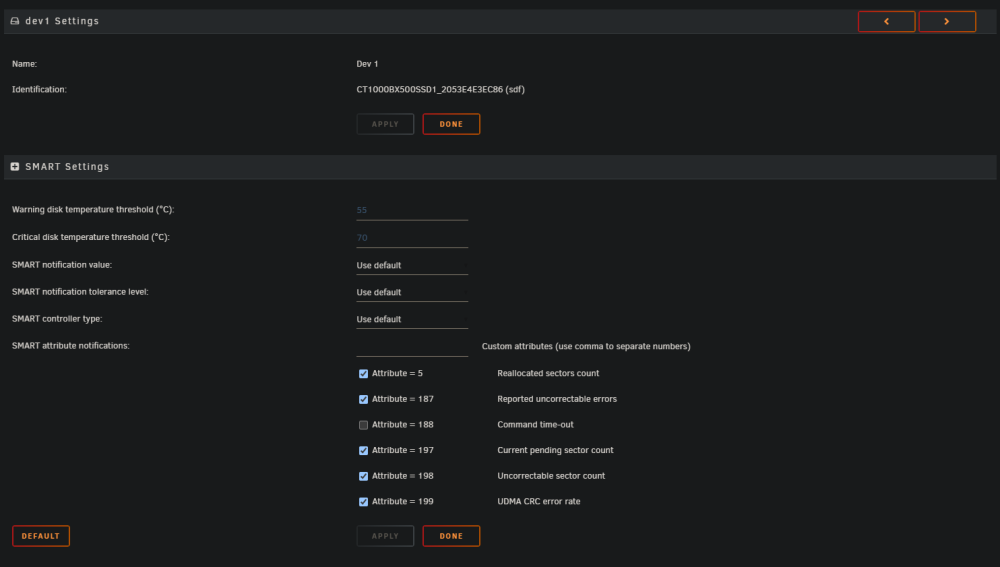Open SMART controller type dropdown

click(x=412, y=319)
